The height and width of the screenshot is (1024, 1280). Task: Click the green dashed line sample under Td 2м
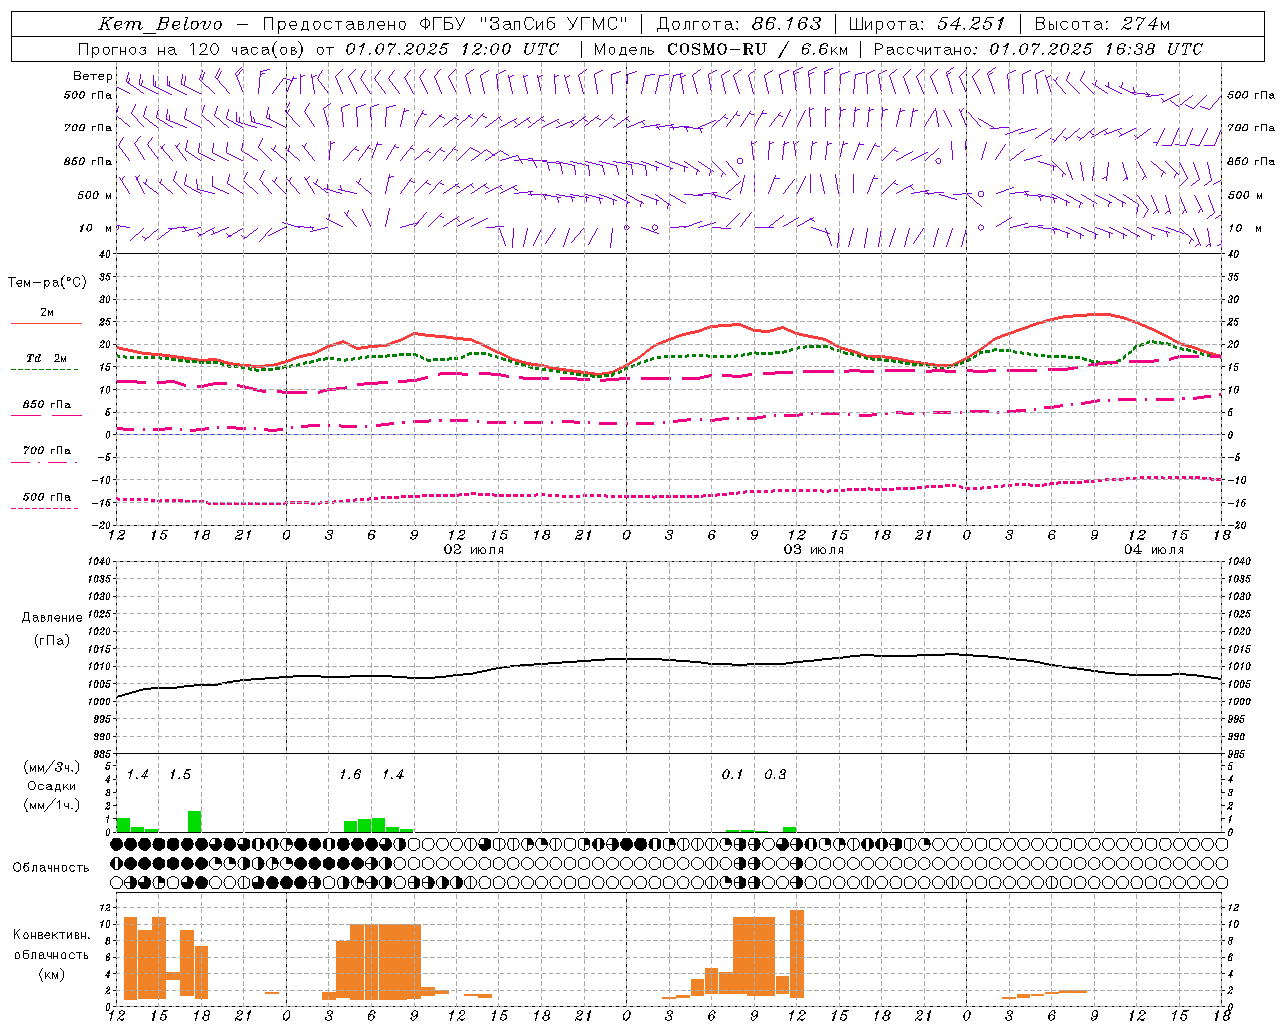click(44, 370)
